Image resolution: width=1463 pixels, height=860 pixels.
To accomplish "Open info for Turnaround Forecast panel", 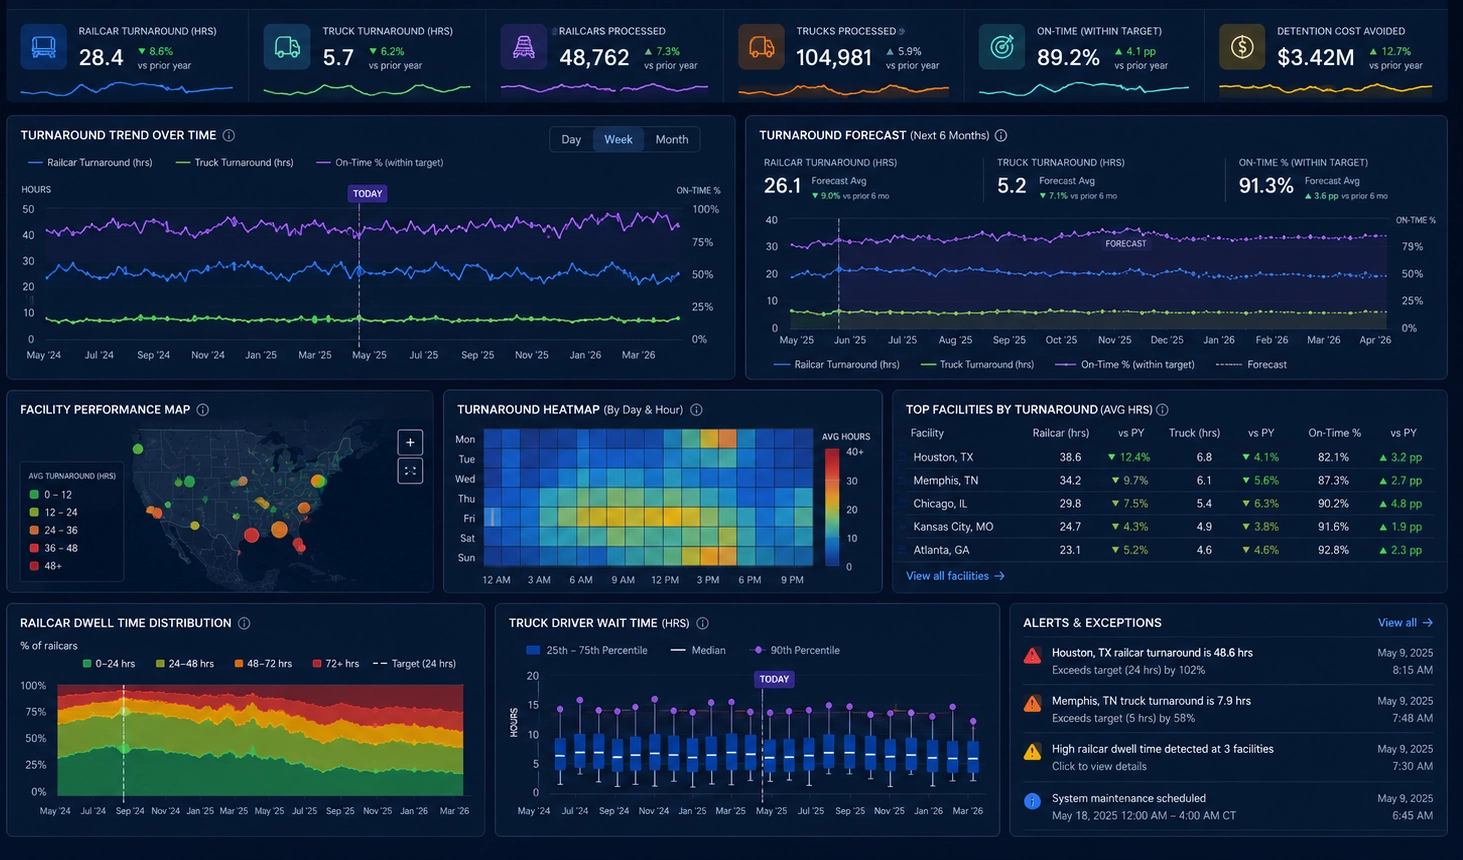I will click(x=1001, y=135).
